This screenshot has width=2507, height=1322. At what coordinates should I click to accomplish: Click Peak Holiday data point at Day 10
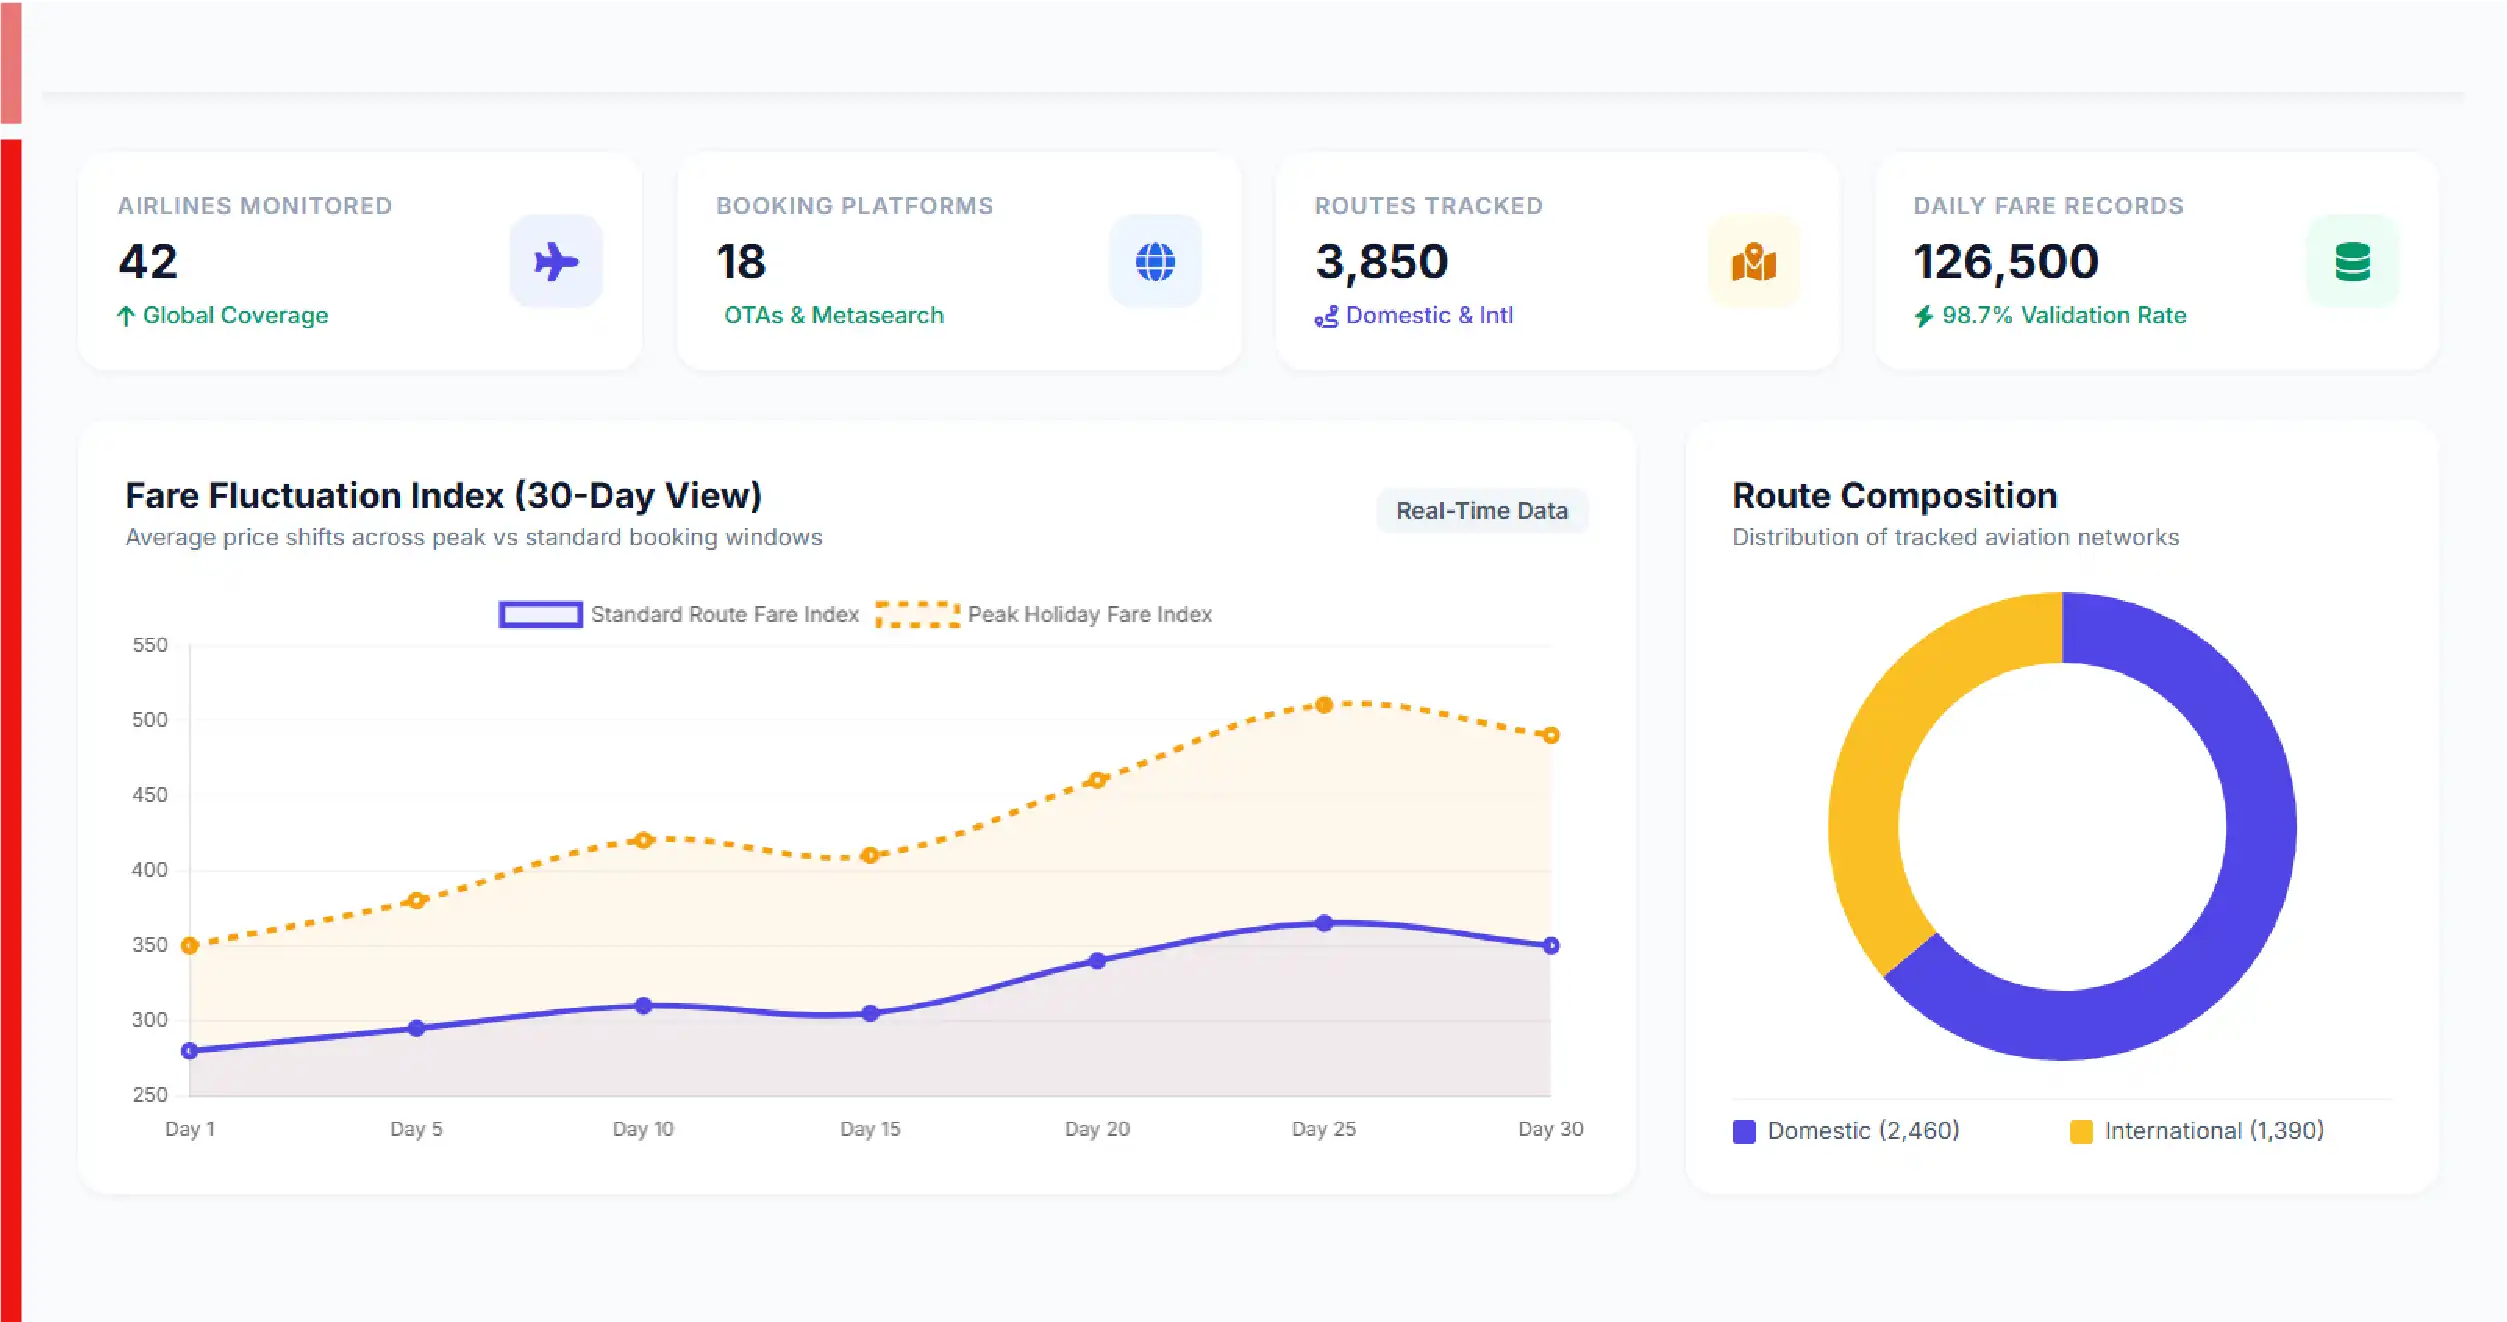(644, 840)
